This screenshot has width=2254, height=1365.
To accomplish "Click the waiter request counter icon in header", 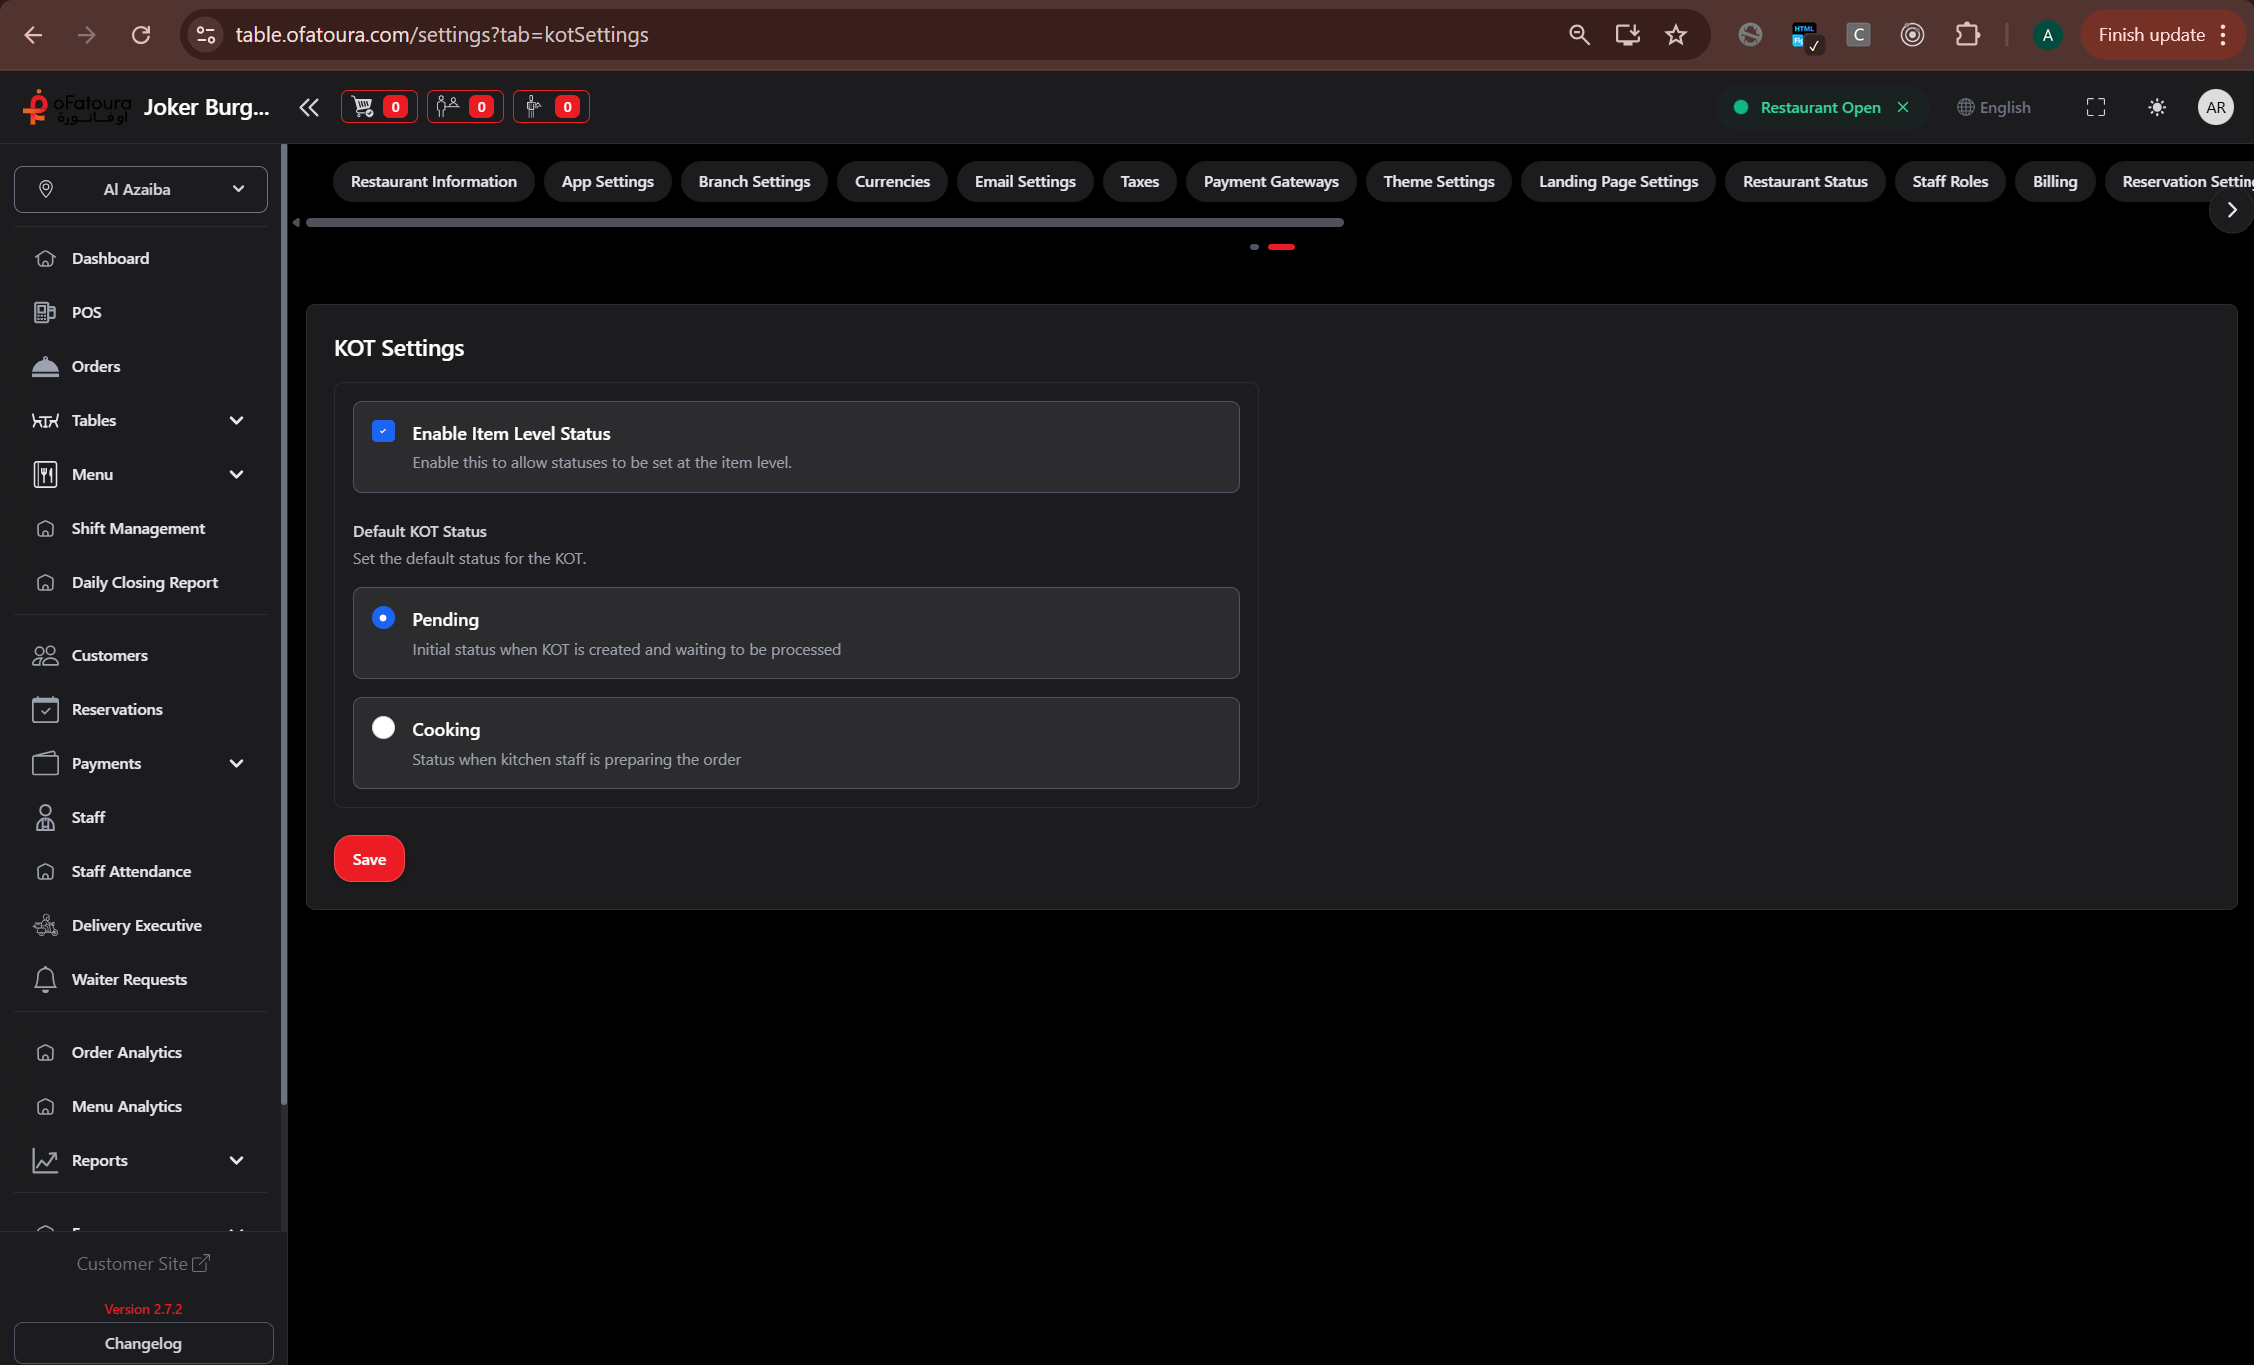I will click(550, 107).
